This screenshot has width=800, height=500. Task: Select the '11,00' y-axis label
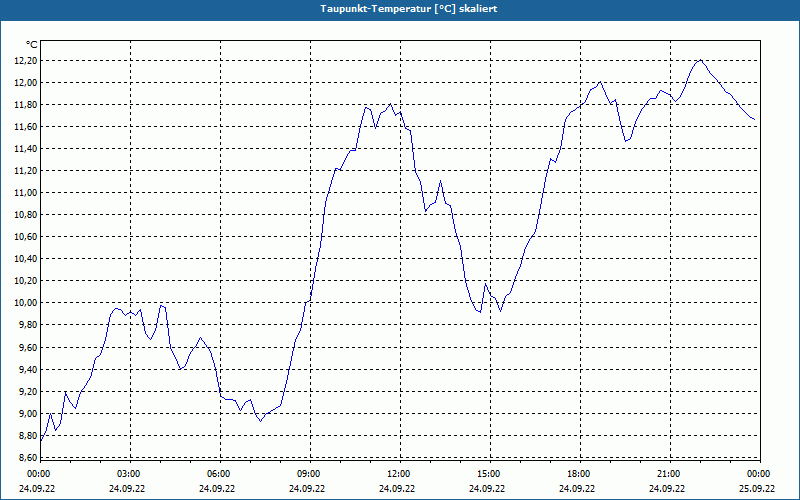pos(26,192)
